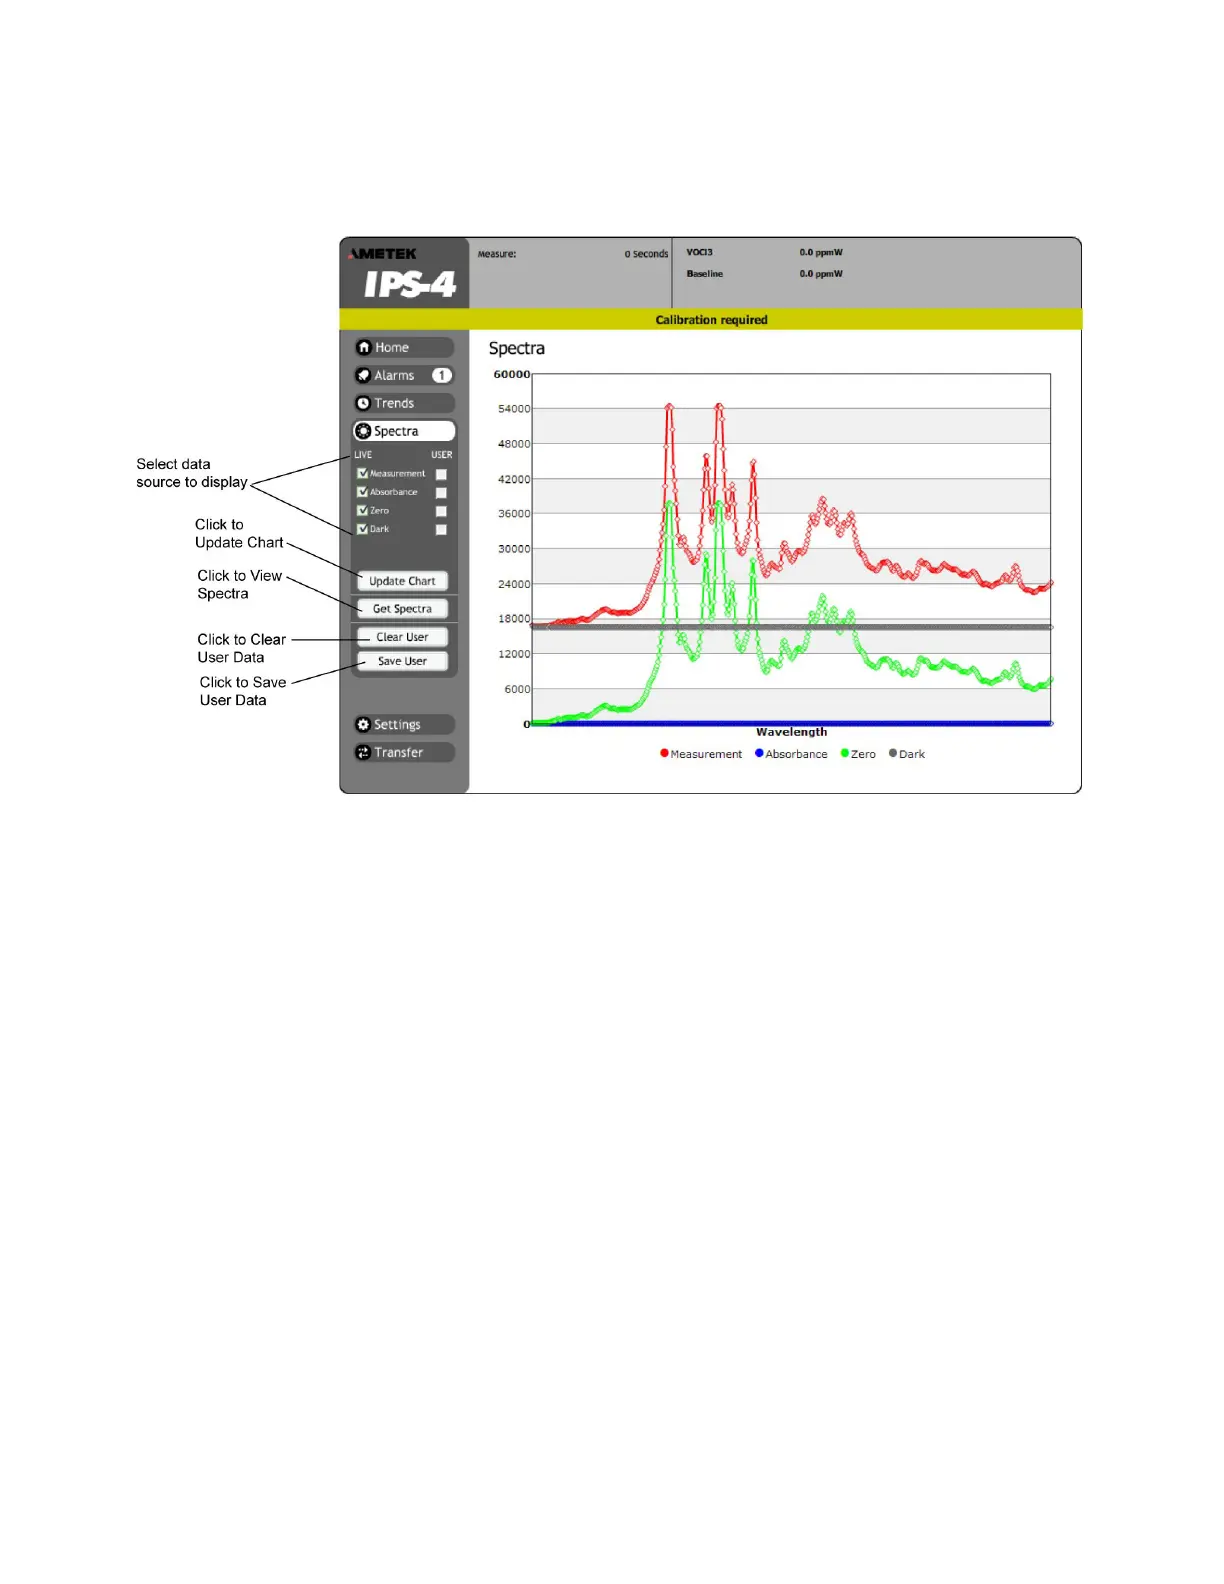Click the 'Calibration required' status banner
This screenshot has width=1224, height=1584.
coord(711,320)
